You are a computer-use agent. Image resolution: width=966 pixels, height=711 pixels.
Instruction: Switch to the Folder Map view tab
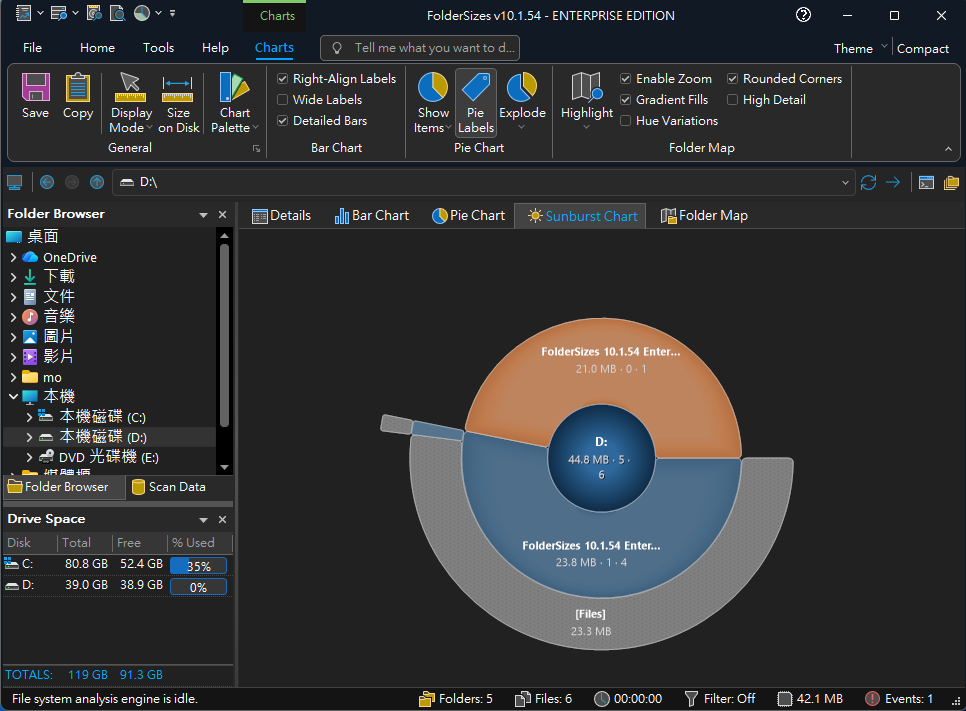(x=704, y=216)
